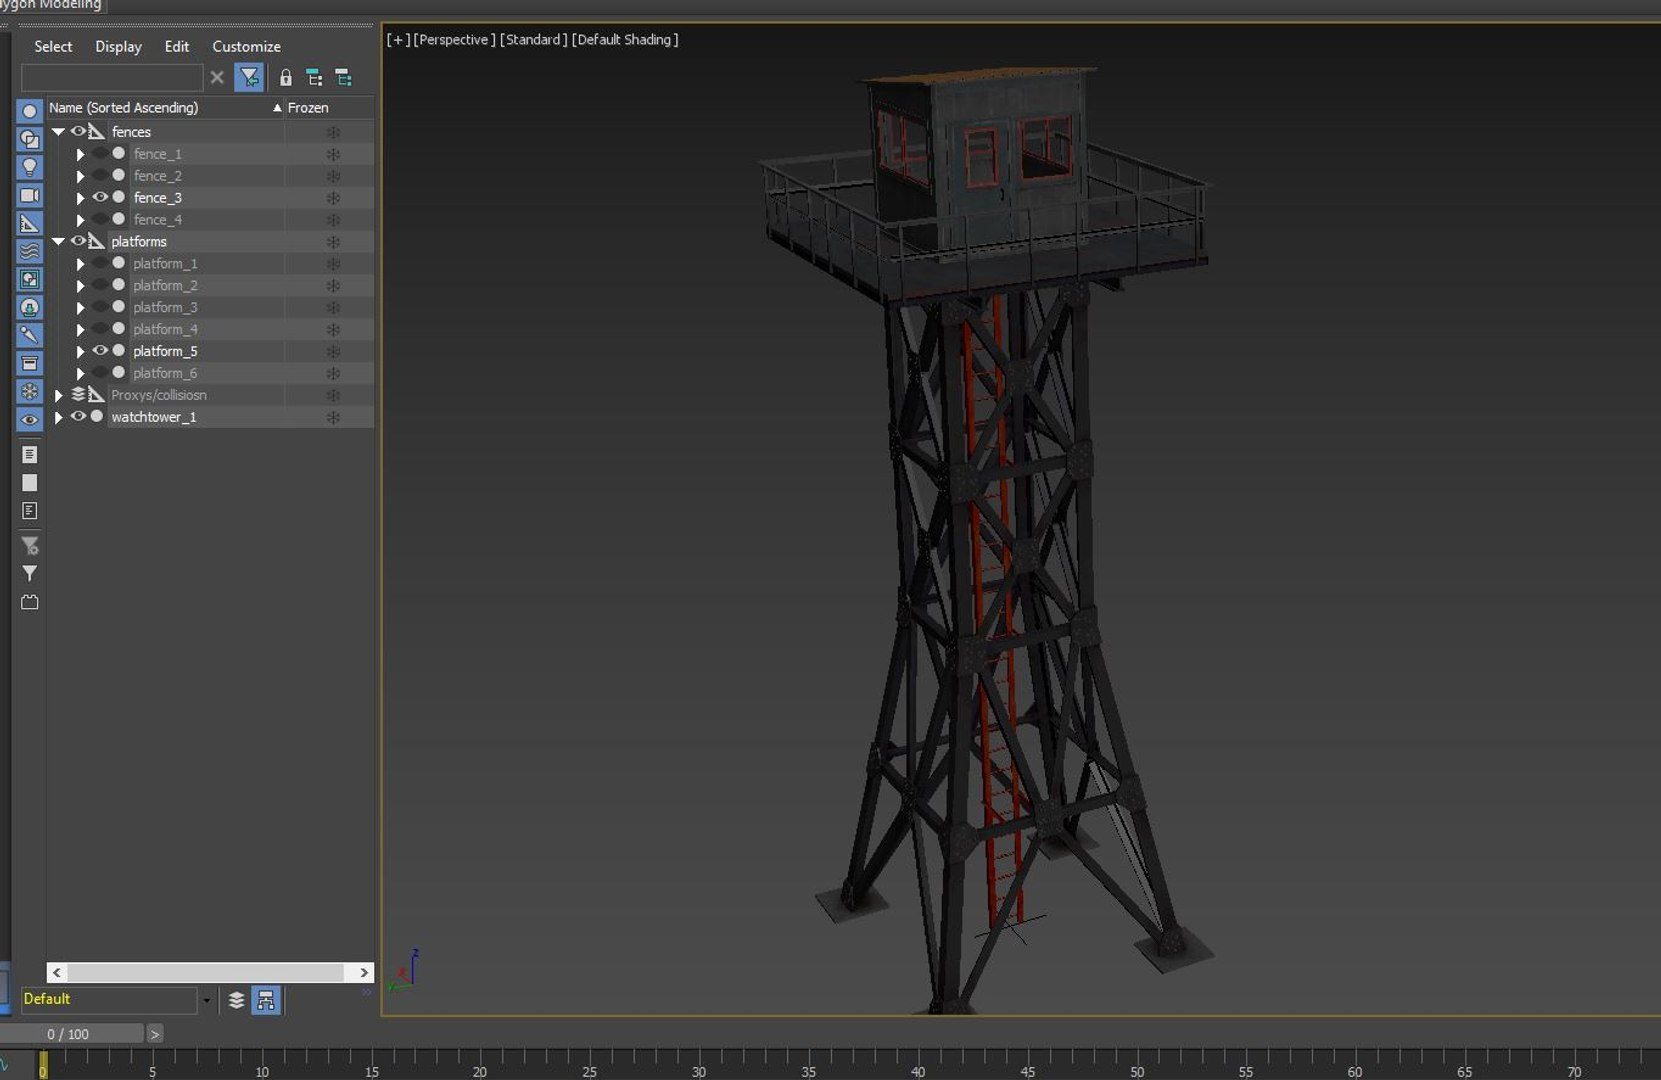The width and height of the screenshot is (1661, 1080).
Task: Show hidden object fence_4 via eye
Action: click(100, 219)
